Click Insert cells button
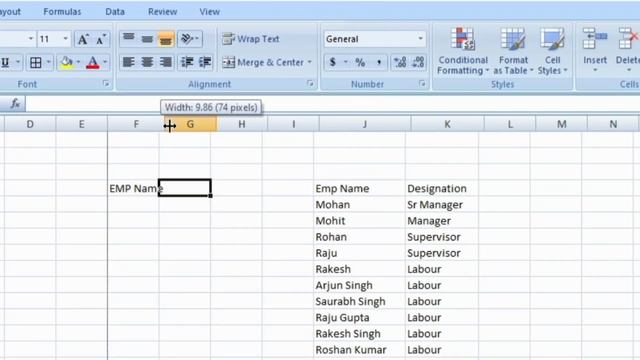Image resolution: width=640 pixels, height=360 pixels. (595, 51)
